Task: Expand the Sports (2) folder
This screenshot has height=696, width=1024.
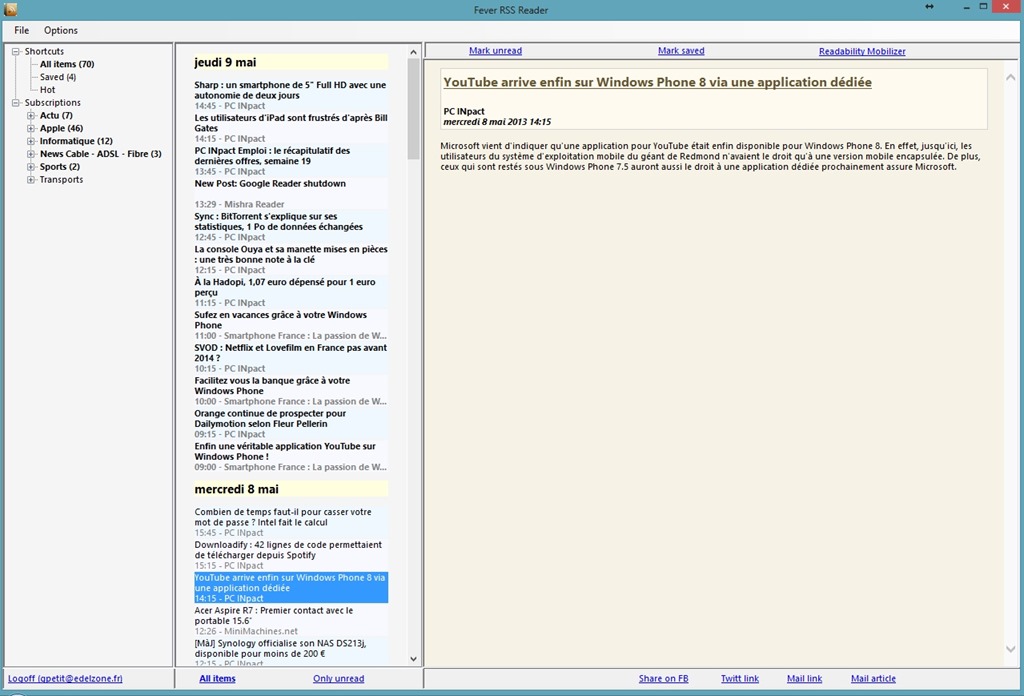Action: pyautogui.click(x=31, y=167)
